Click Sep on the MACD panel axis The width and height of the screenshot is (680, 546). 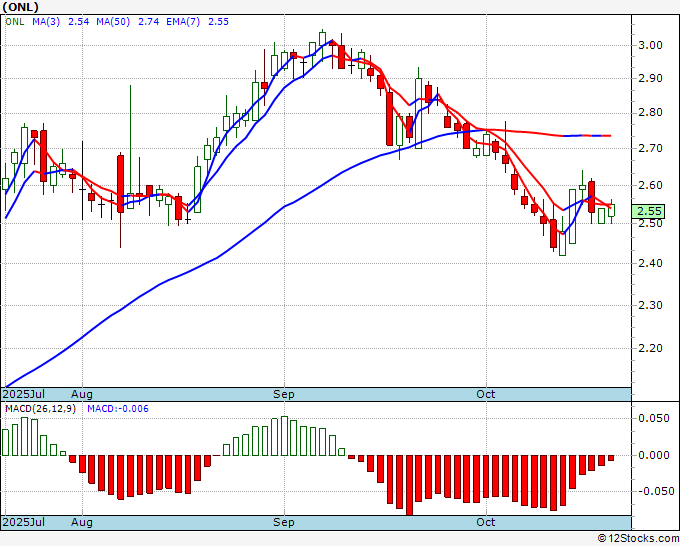tap(284, 522)
